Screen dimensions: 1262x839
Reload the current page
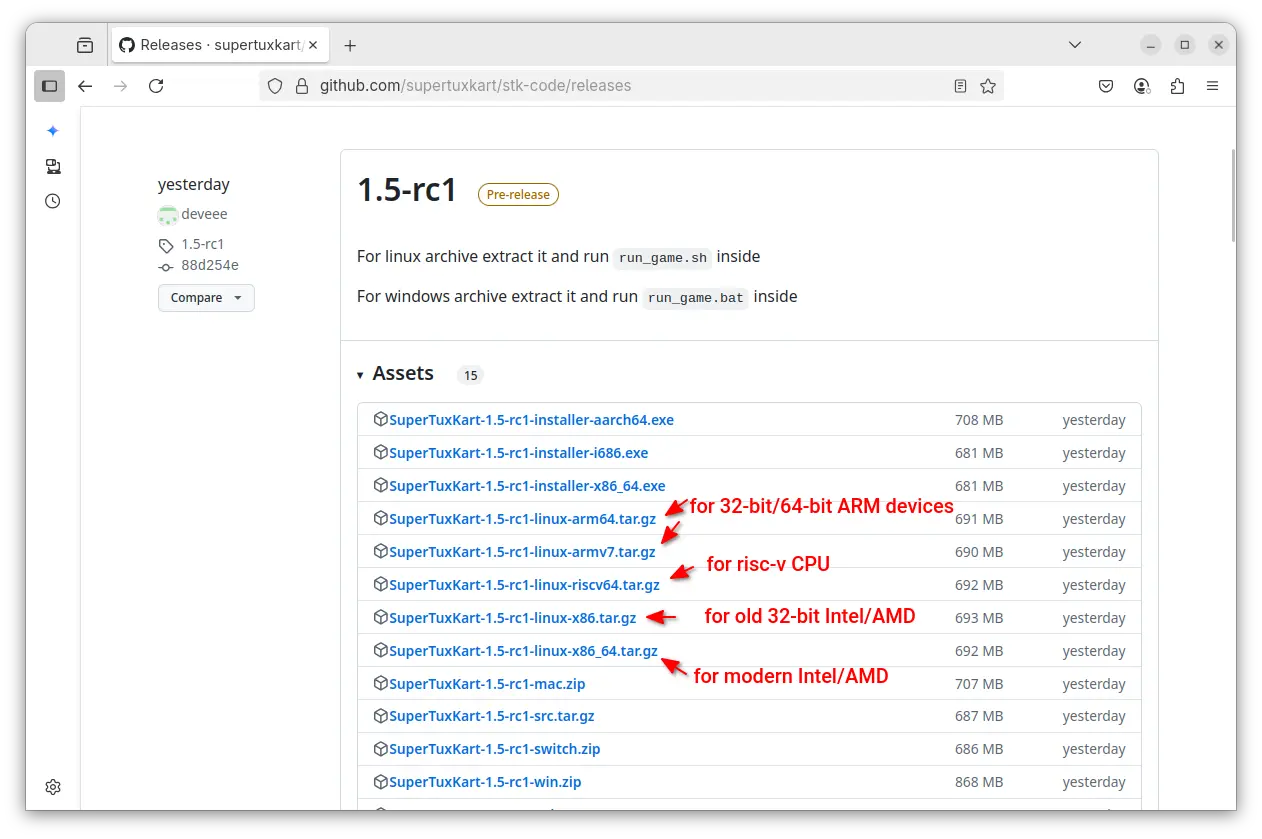156,86
